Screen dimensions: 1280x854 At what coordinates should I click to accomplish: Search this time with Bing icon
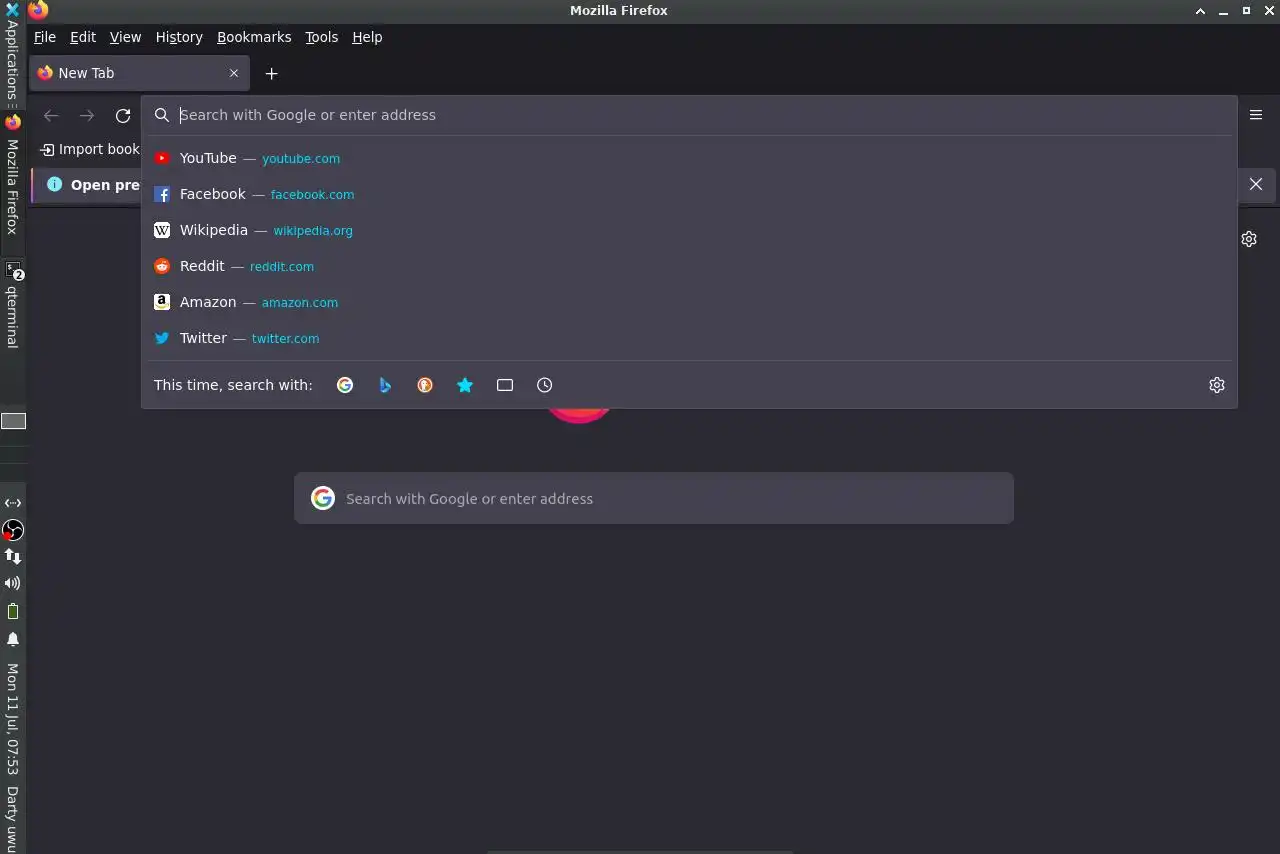[385, 385]
